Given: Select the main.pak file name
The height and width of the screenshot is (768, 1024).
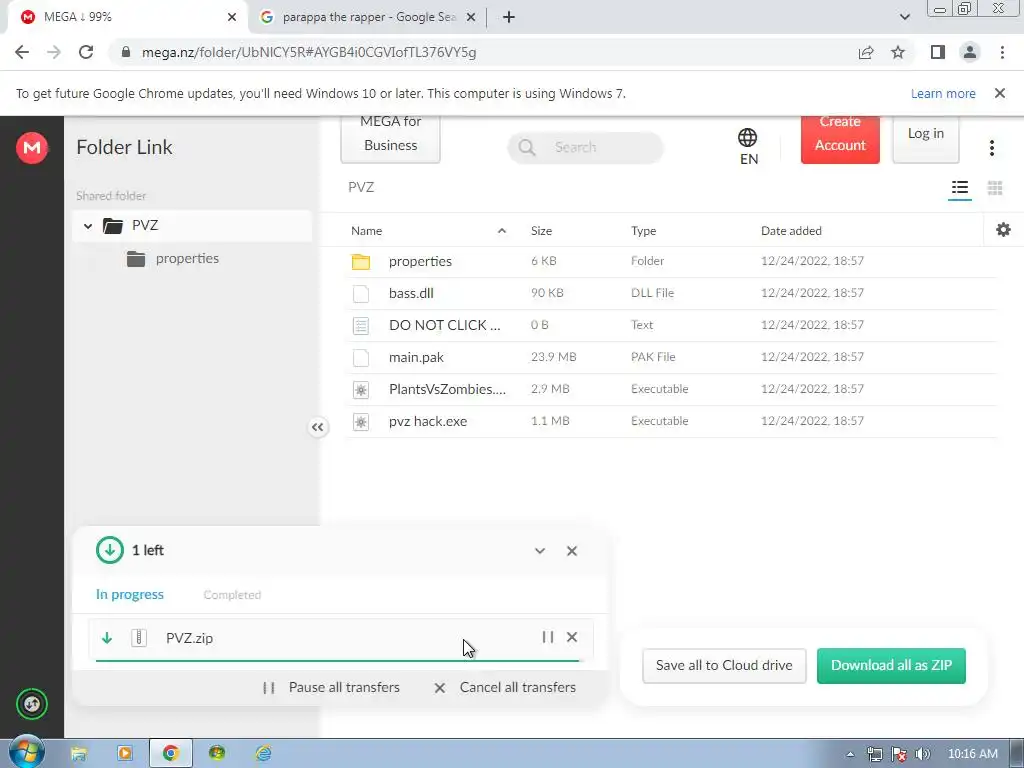Looking at the screenshot, I should pos(416,357).
